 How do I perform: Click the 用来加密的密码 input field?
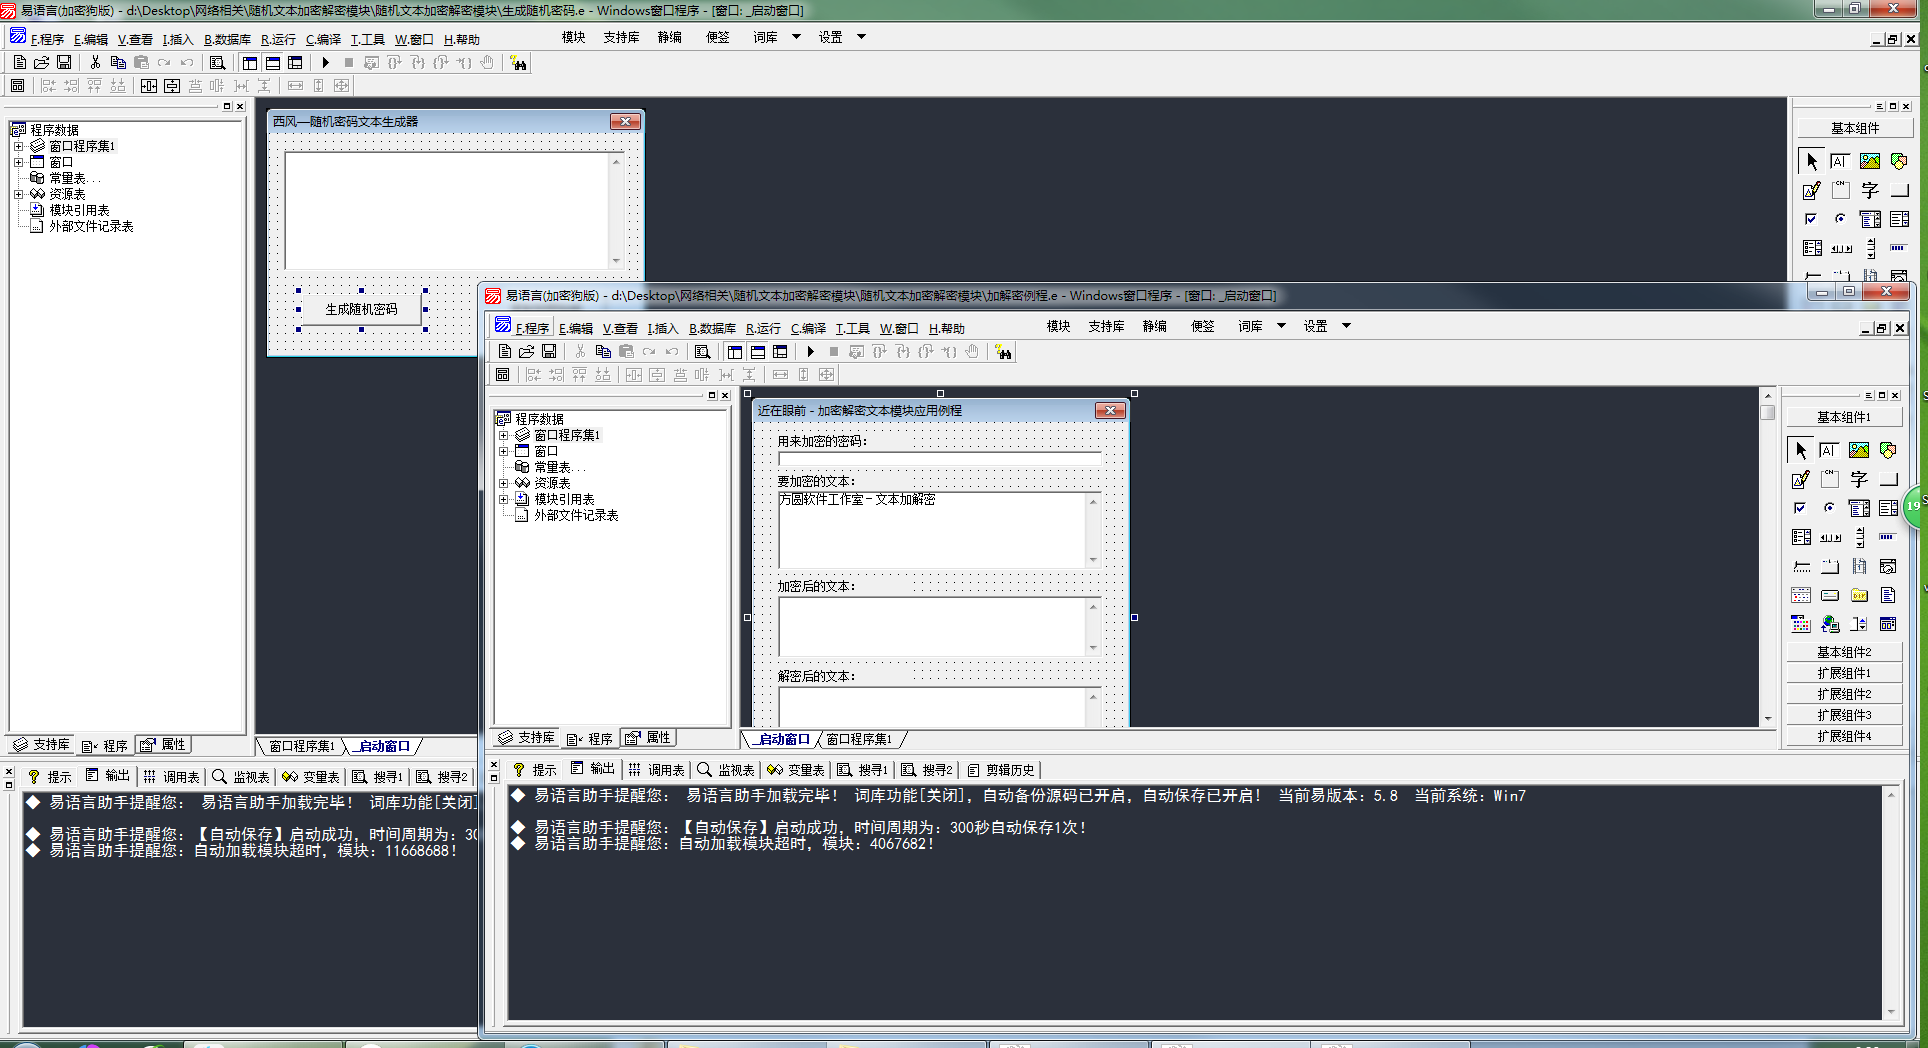click(939, 459)
